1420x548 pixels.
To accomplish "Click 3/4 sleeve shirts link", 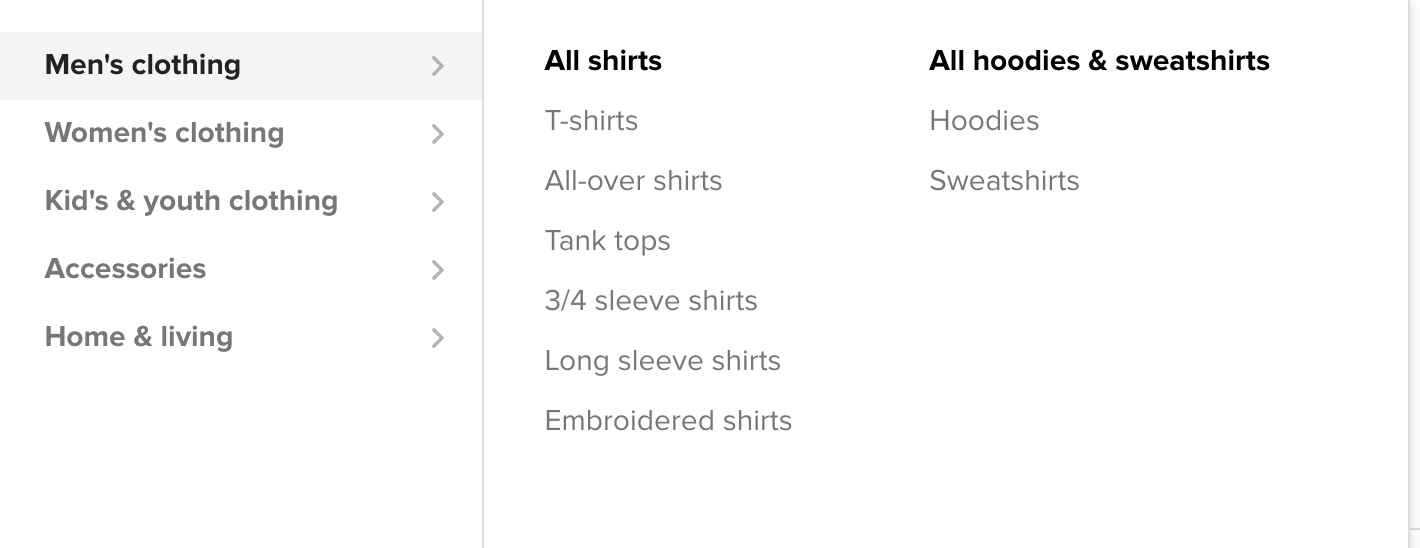I will click(651, 301).
